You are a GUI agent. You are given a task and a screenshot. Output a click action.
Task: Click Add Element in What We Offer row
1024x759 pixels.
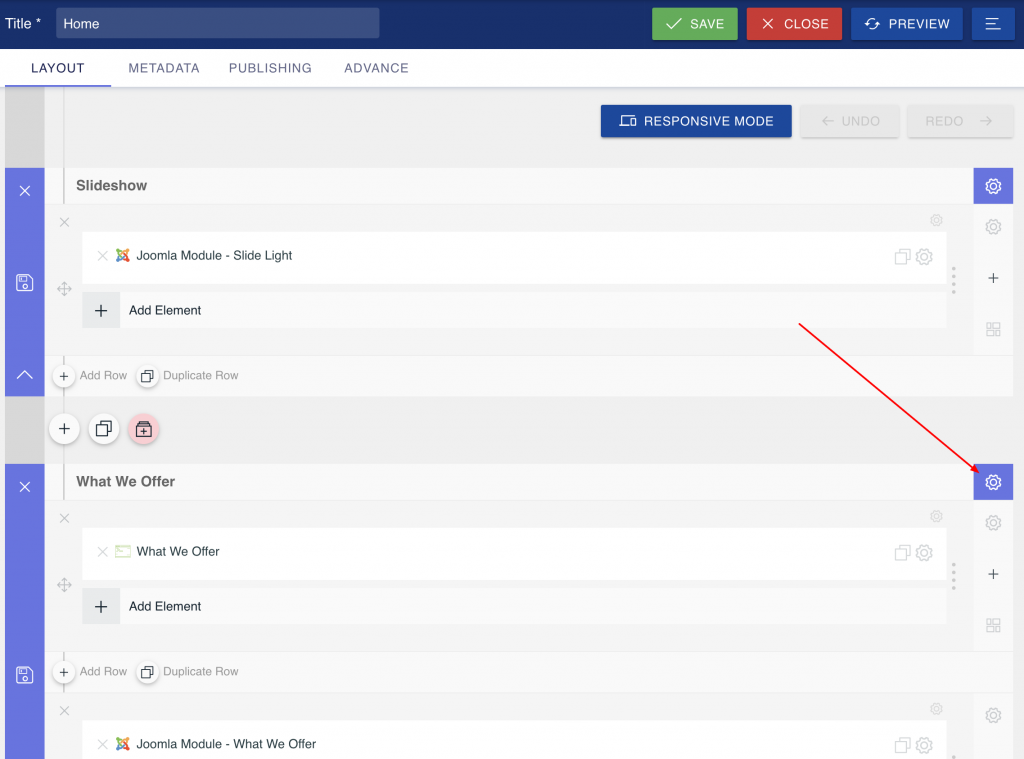click(165, 606)
